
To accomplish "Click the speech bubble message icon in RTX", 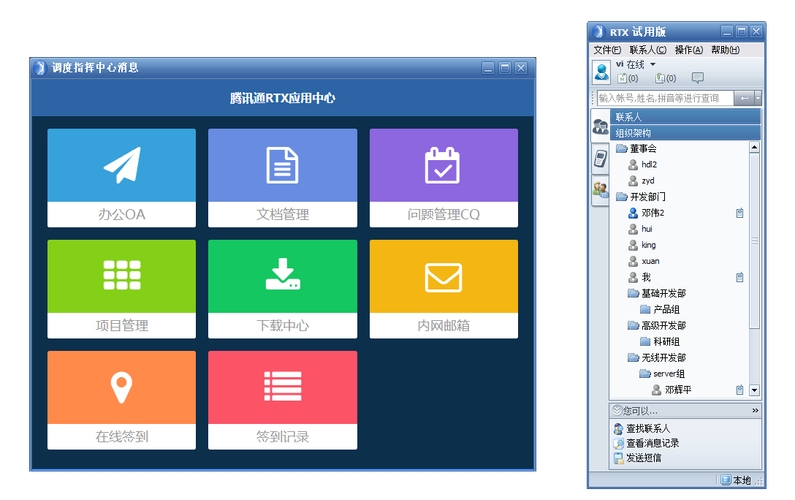I will [698, 78].
